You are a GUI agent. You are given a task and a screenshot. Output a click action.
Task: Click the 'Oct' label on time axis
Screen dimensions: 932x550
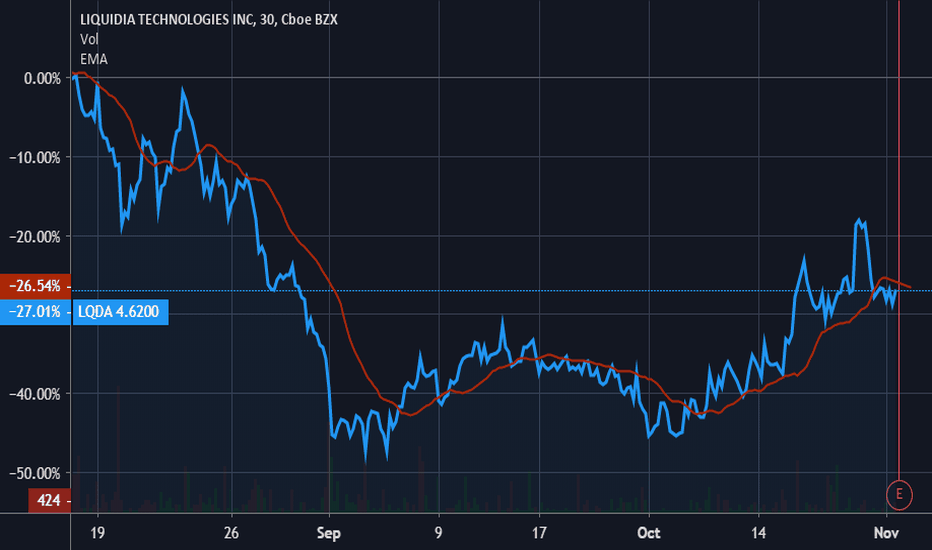click(x=648, y=532)
